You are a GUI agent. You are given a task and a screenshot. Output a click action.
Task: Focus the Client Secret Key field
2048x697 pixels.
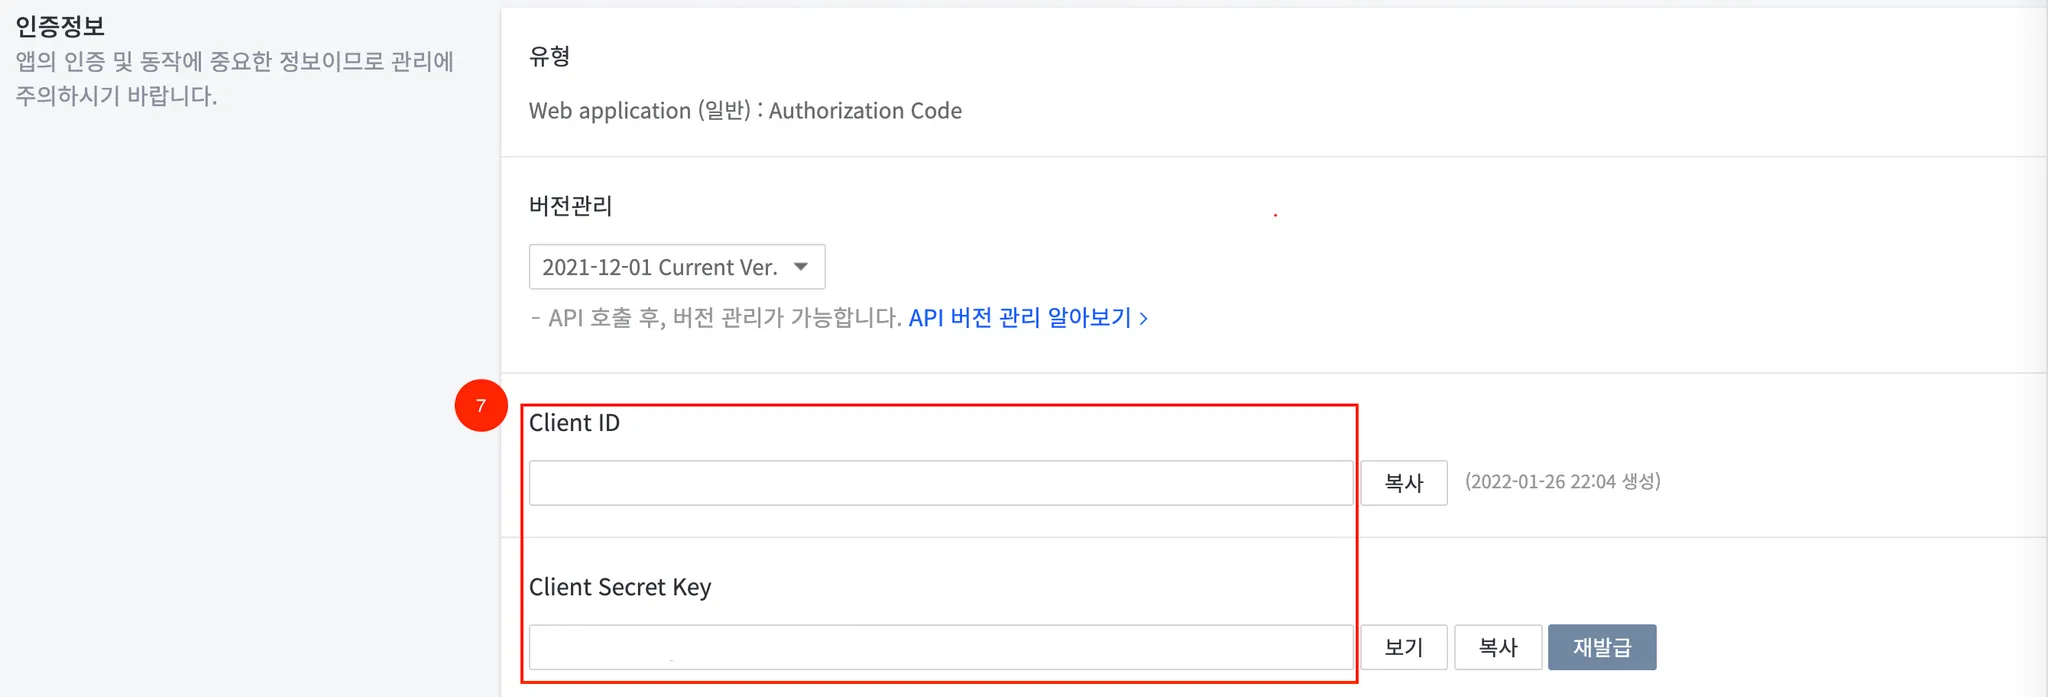click(940, 647)
